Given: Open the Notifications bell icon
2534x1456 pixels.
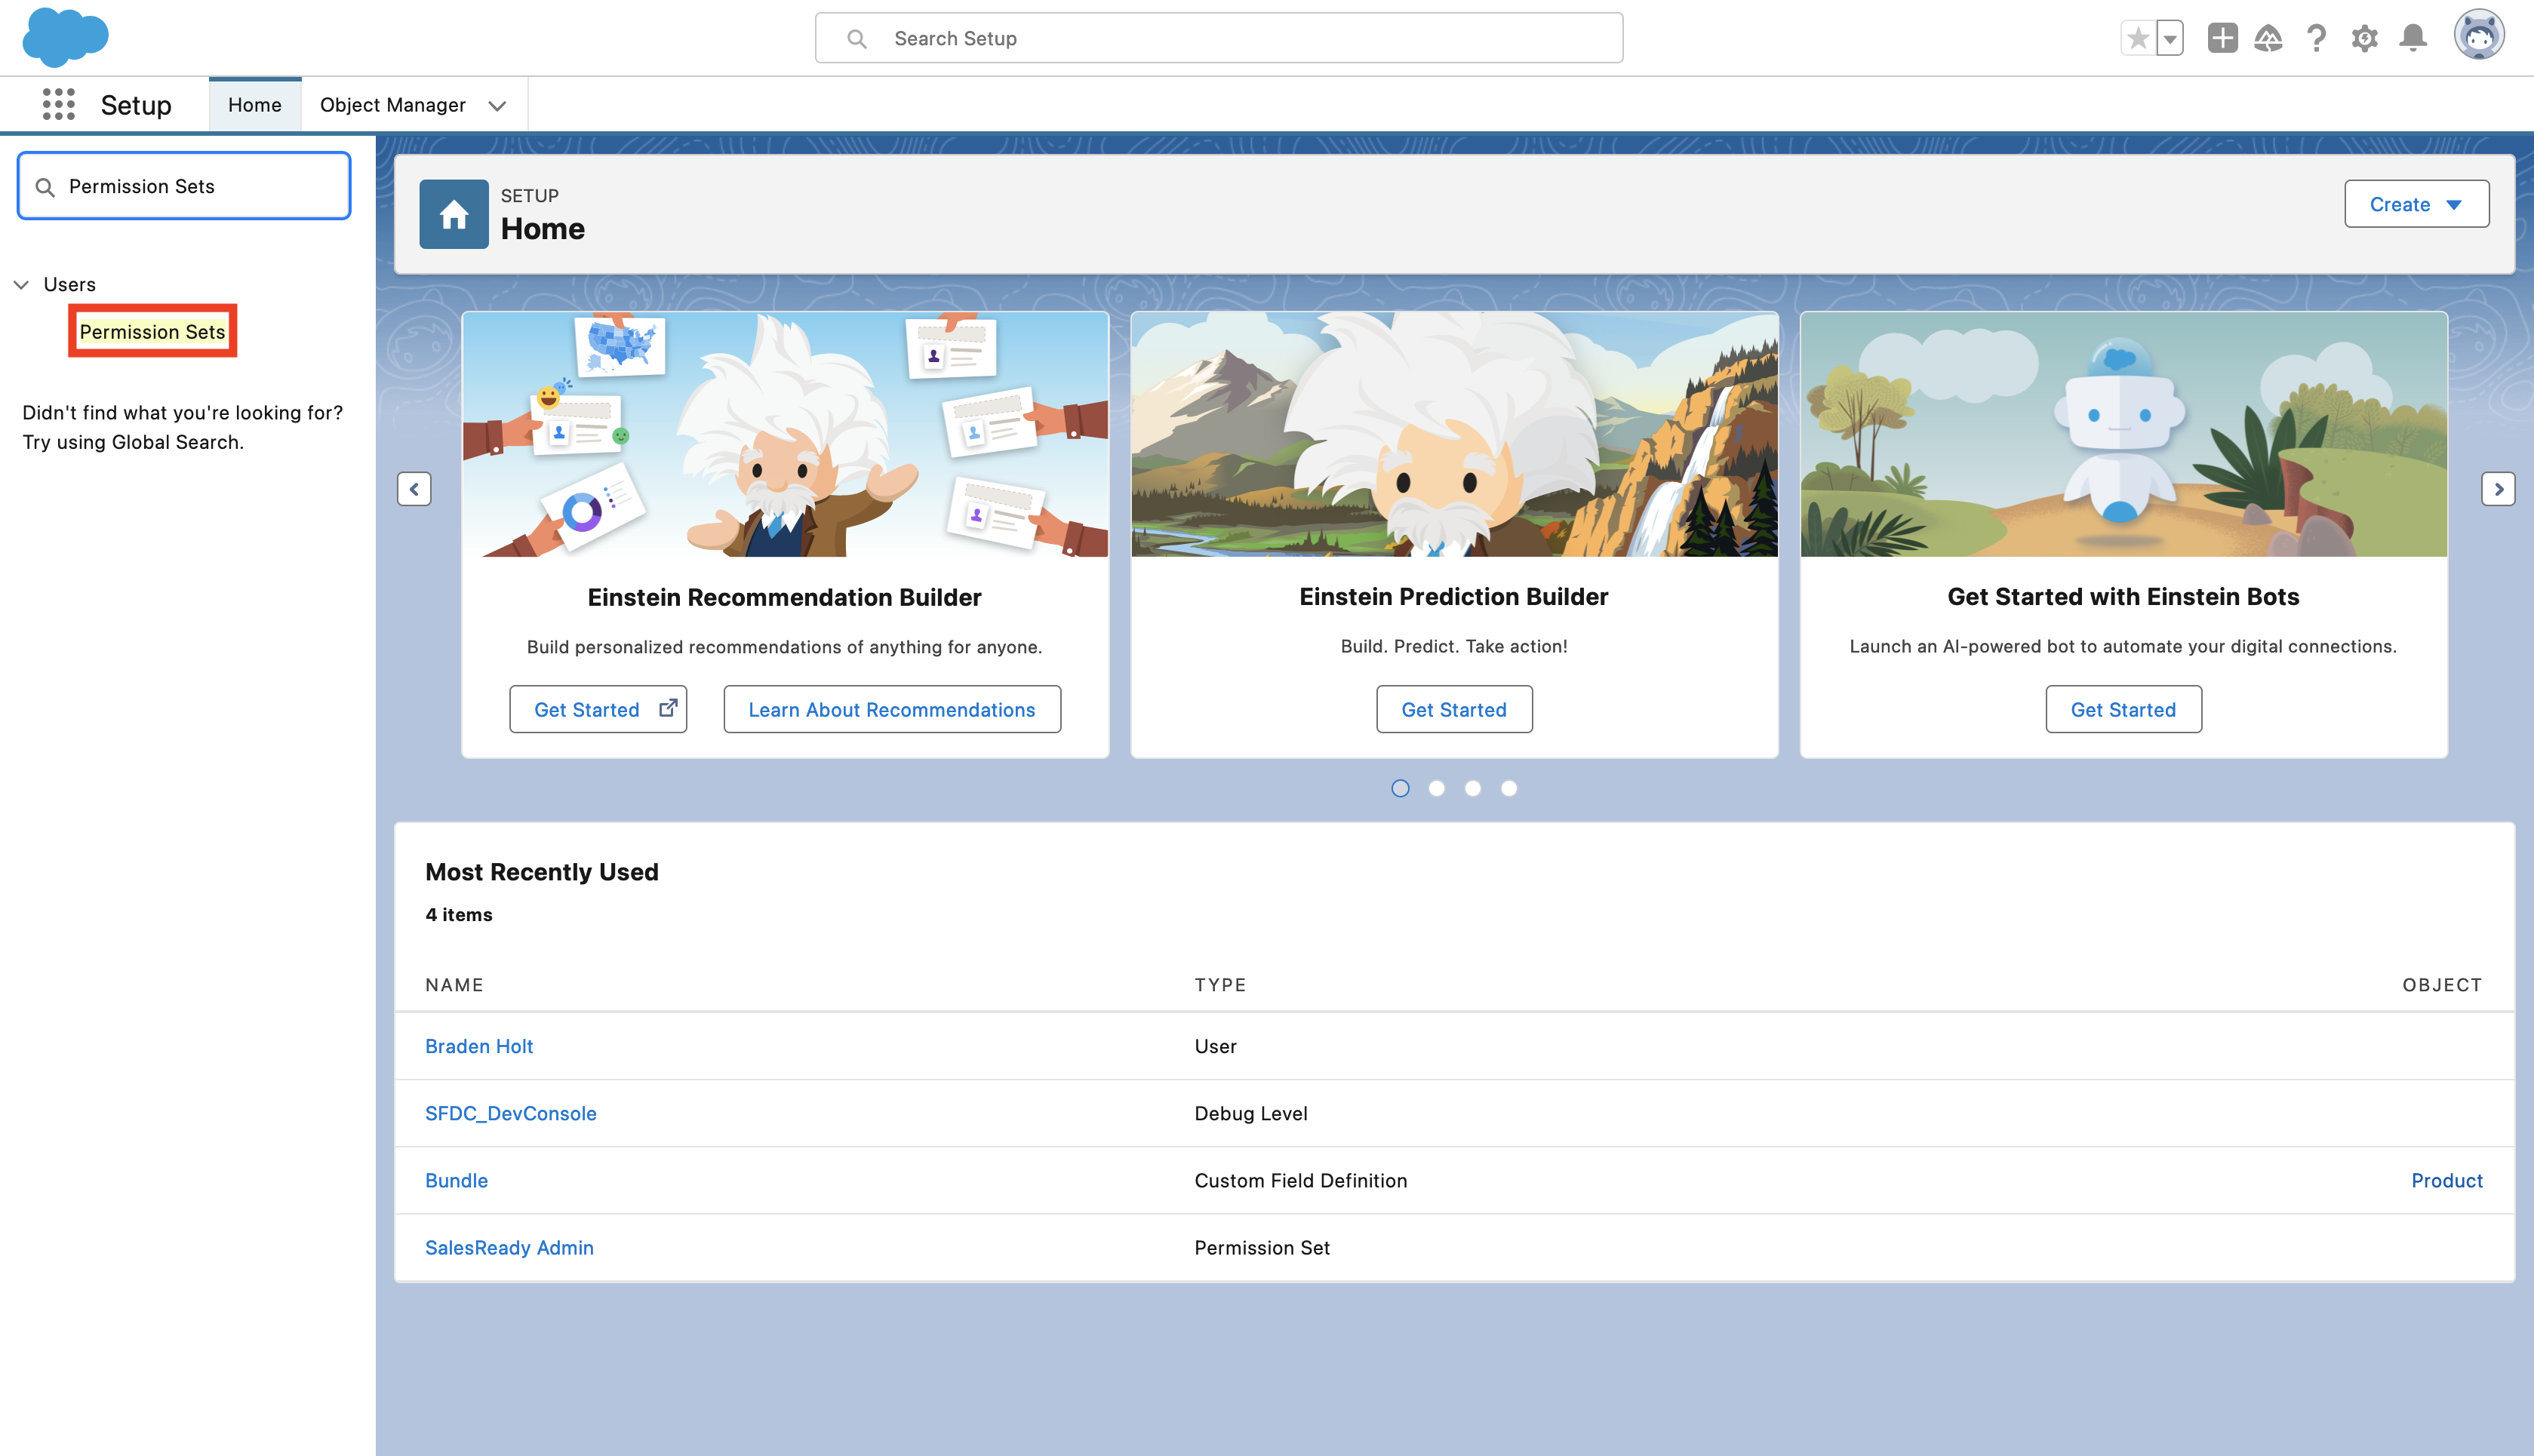Looking at the screenshot, I should click(2413, 38).
